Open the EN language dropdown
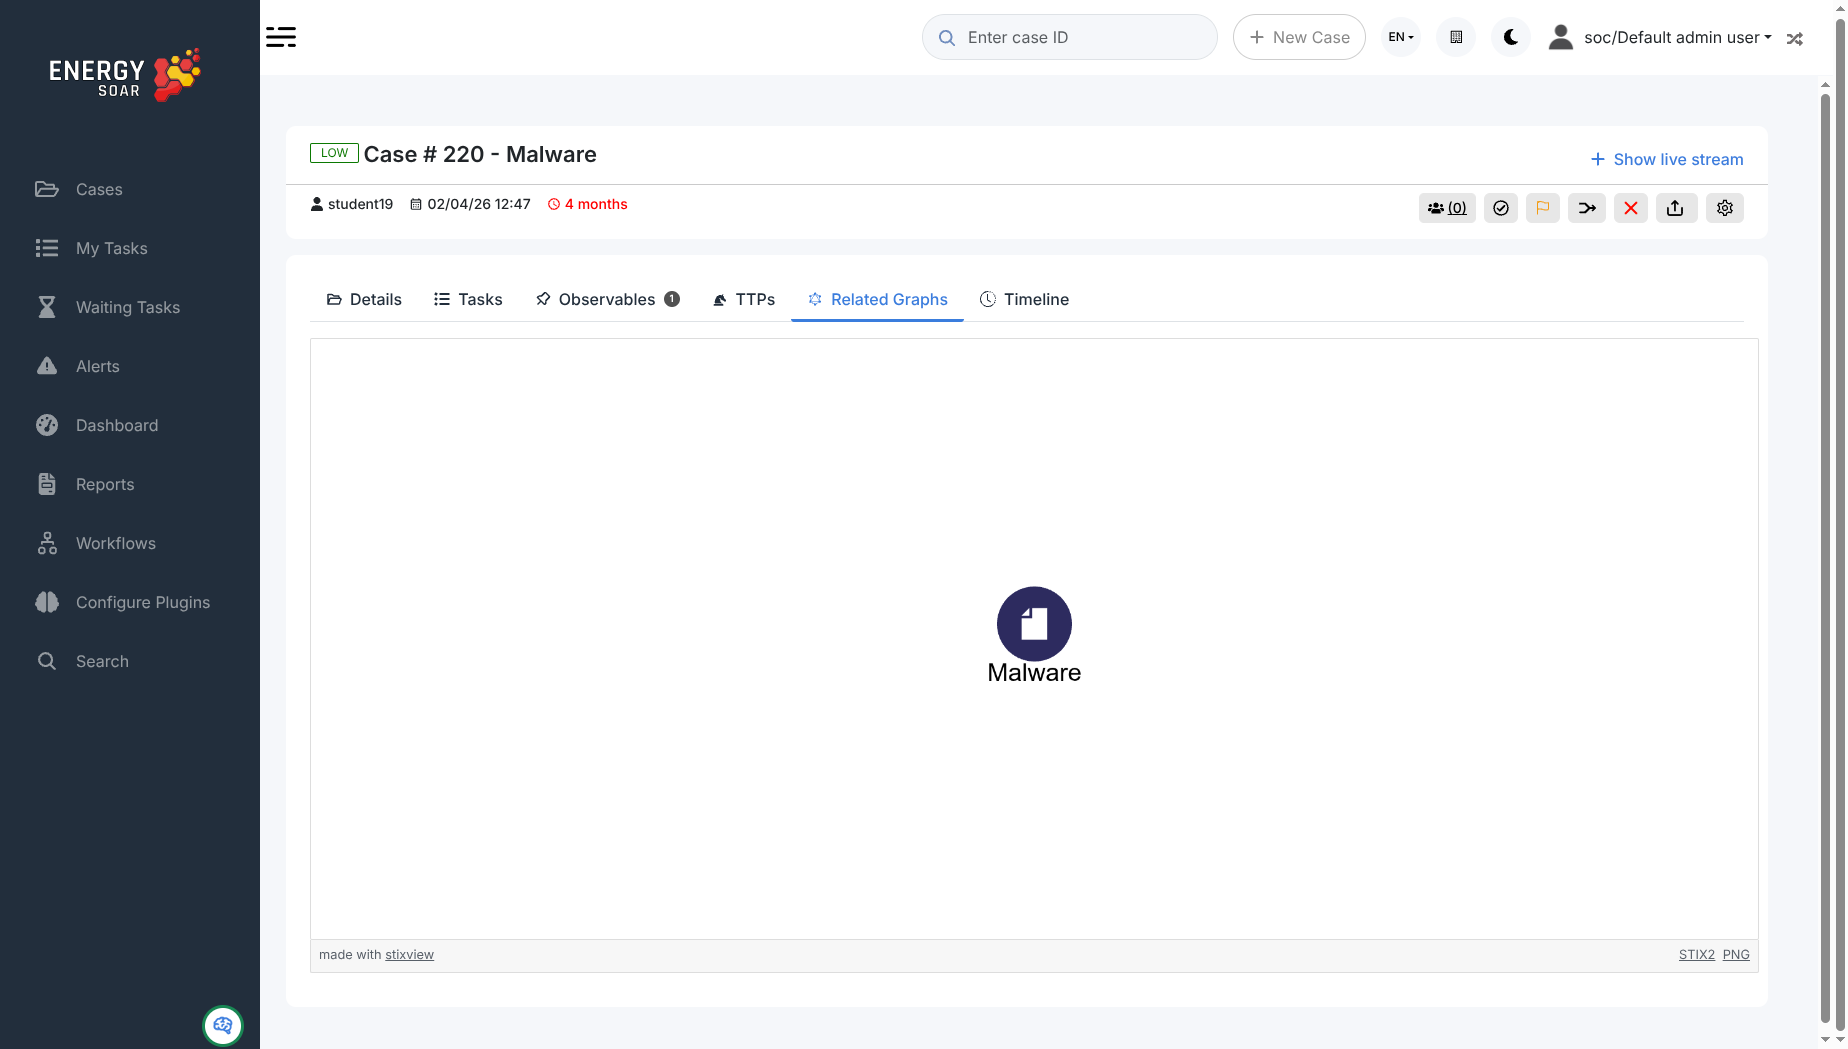This screenshot has height=1049, width=1848. pyautogui.click(x=1401, y=37)
